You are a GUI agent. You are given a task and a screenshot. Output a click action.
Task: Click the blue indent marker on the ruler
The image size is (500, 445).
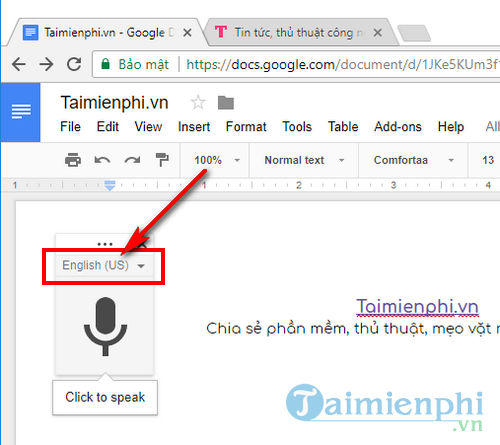point(110,185)
